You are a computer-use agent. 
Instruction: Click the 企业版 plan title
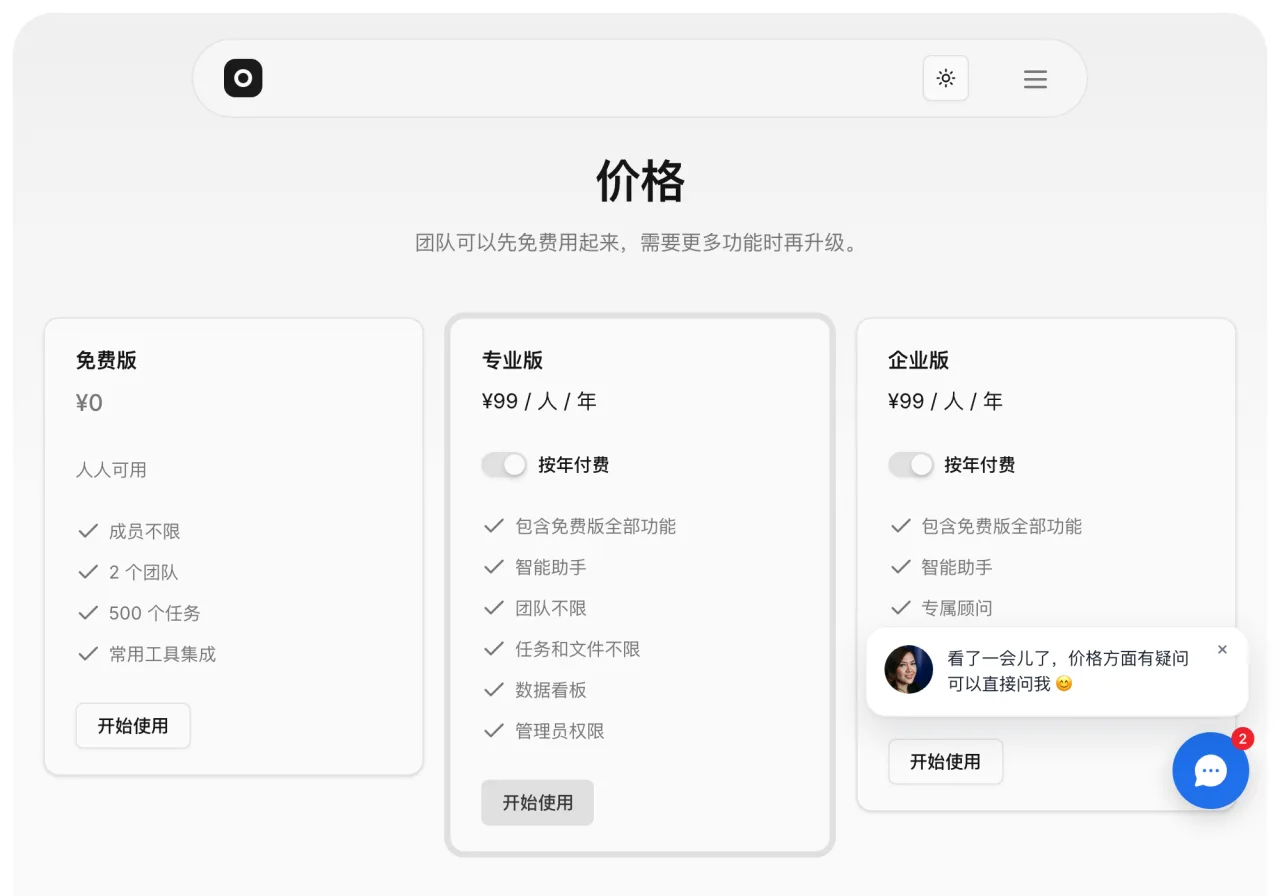point(919,360)
